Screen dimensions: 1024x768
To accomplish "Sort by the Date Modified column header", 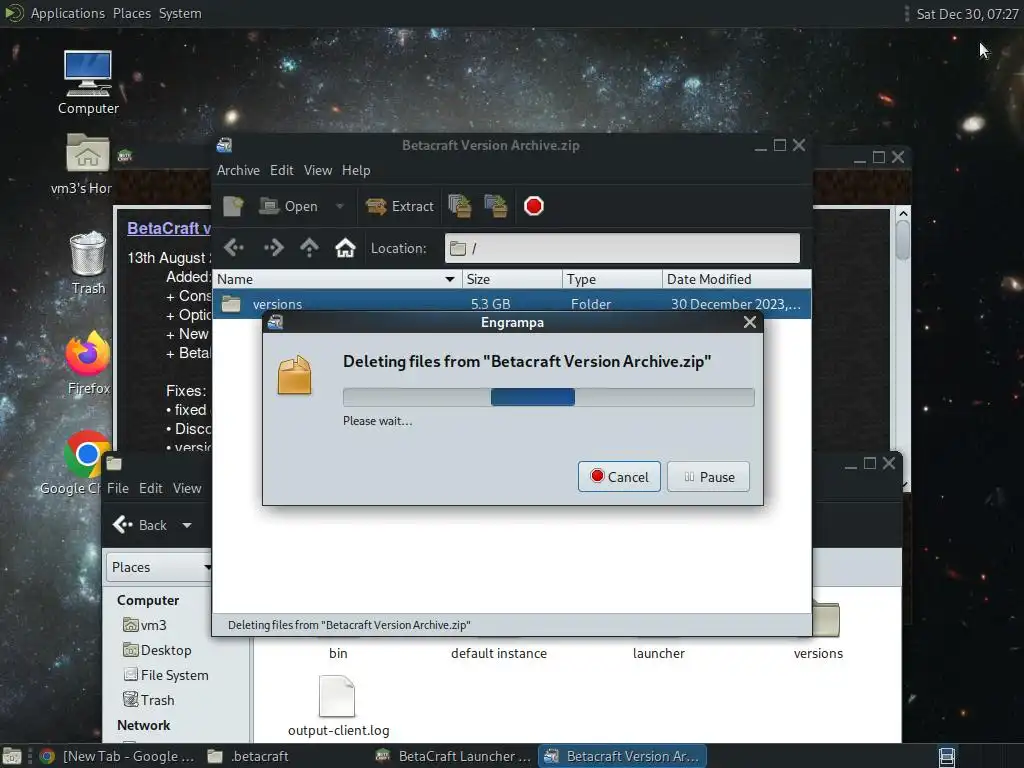I will click(737, 280).
